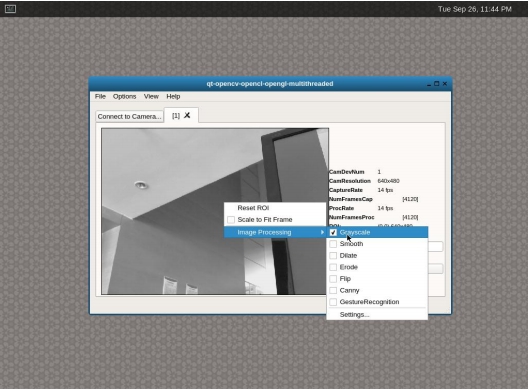Click Connect to Camera... button
This screenshot has width=528, height=390.
coord(130,116)
